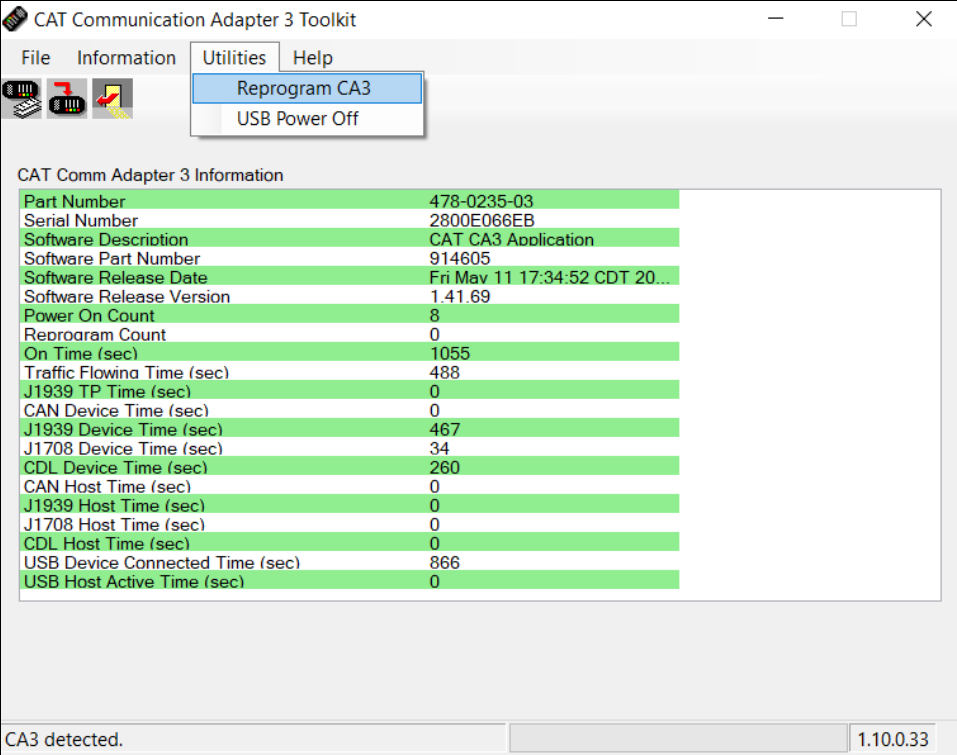Click USB Device Connected value 866

pyautogui.click(x=444, y=563)
